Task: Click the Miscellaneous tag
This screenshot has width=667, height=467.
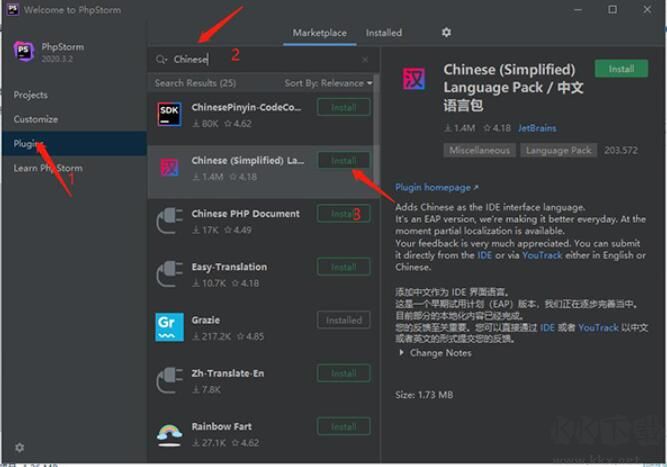Action: click(479, 150)
